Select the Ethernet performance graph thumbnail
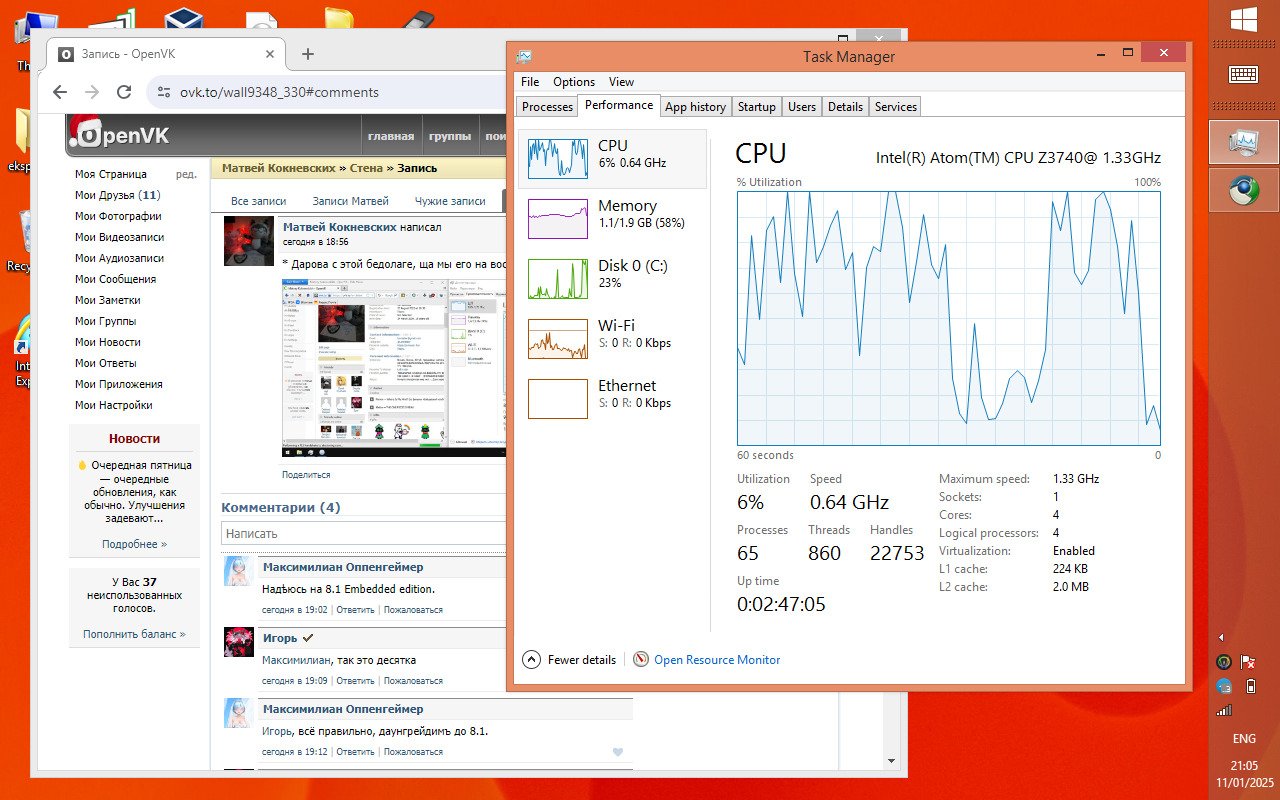 pyautogui.click(x=557, y=398)
